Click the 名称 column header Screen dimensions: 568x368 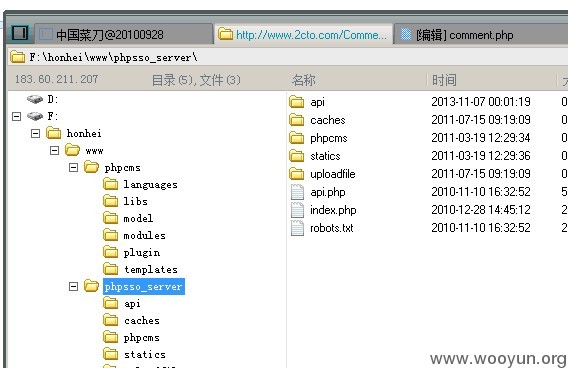click(x=304, y=80)
